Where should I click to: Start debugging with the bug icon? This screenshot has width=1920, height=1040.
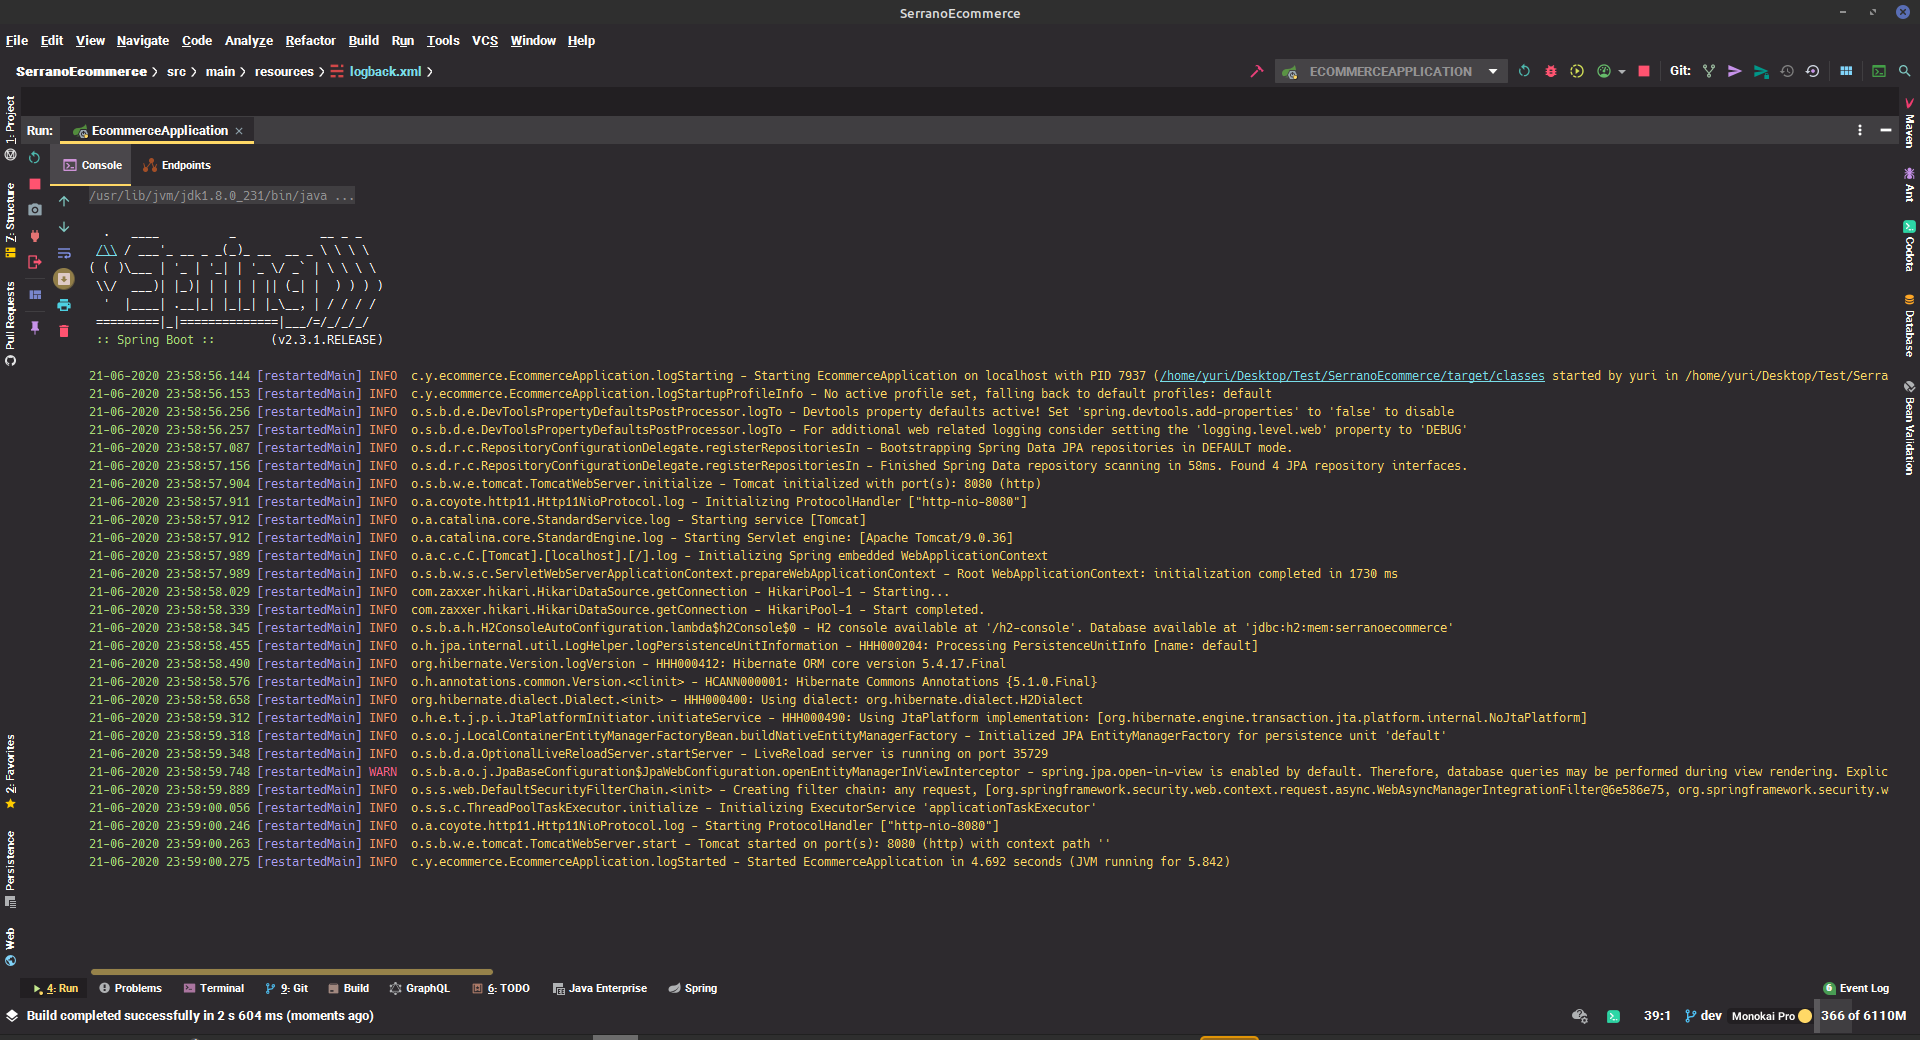(x=1551, y=71)
